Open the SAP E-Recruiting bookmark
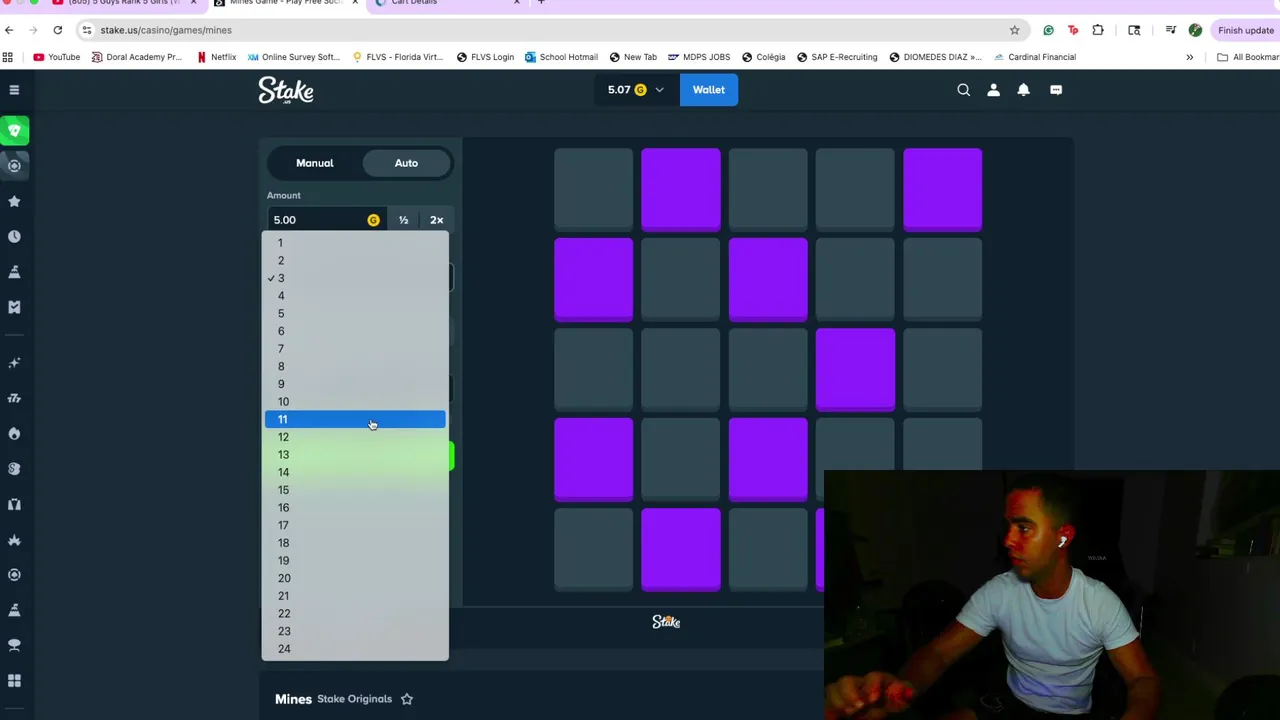 coord(836,57)
